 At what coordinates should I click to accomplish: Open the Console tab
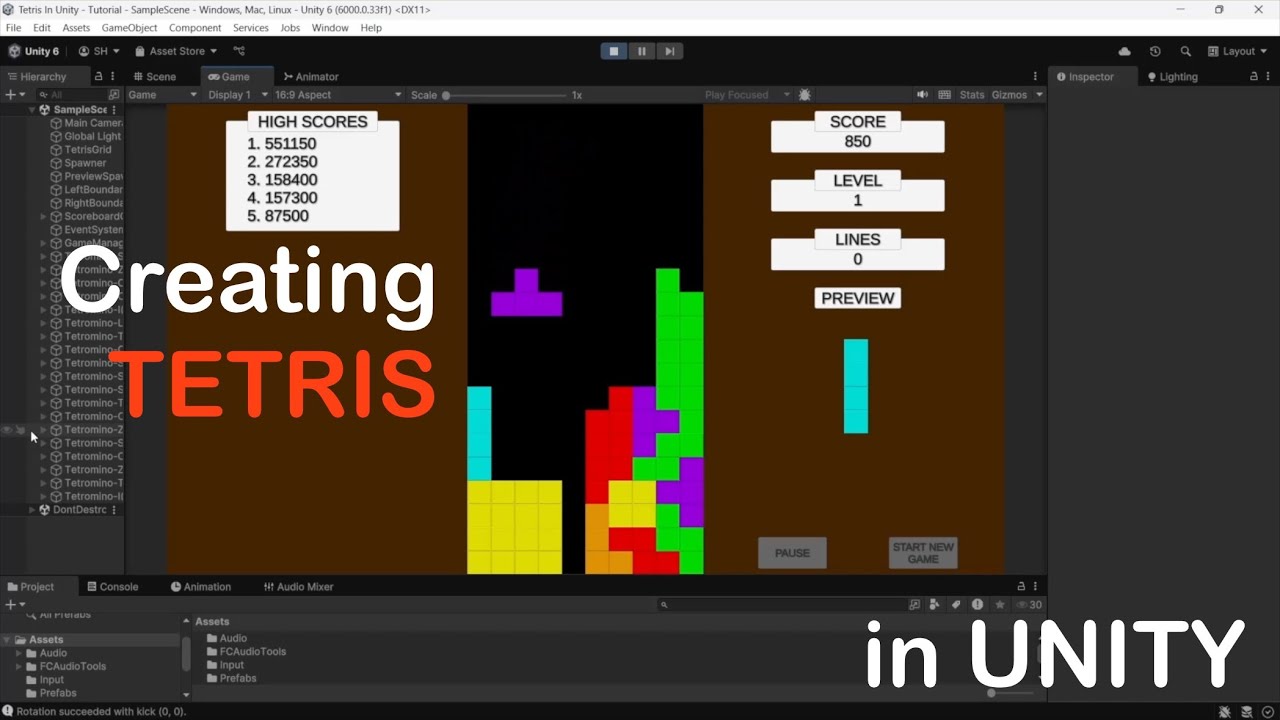click(x=112, y=587)
